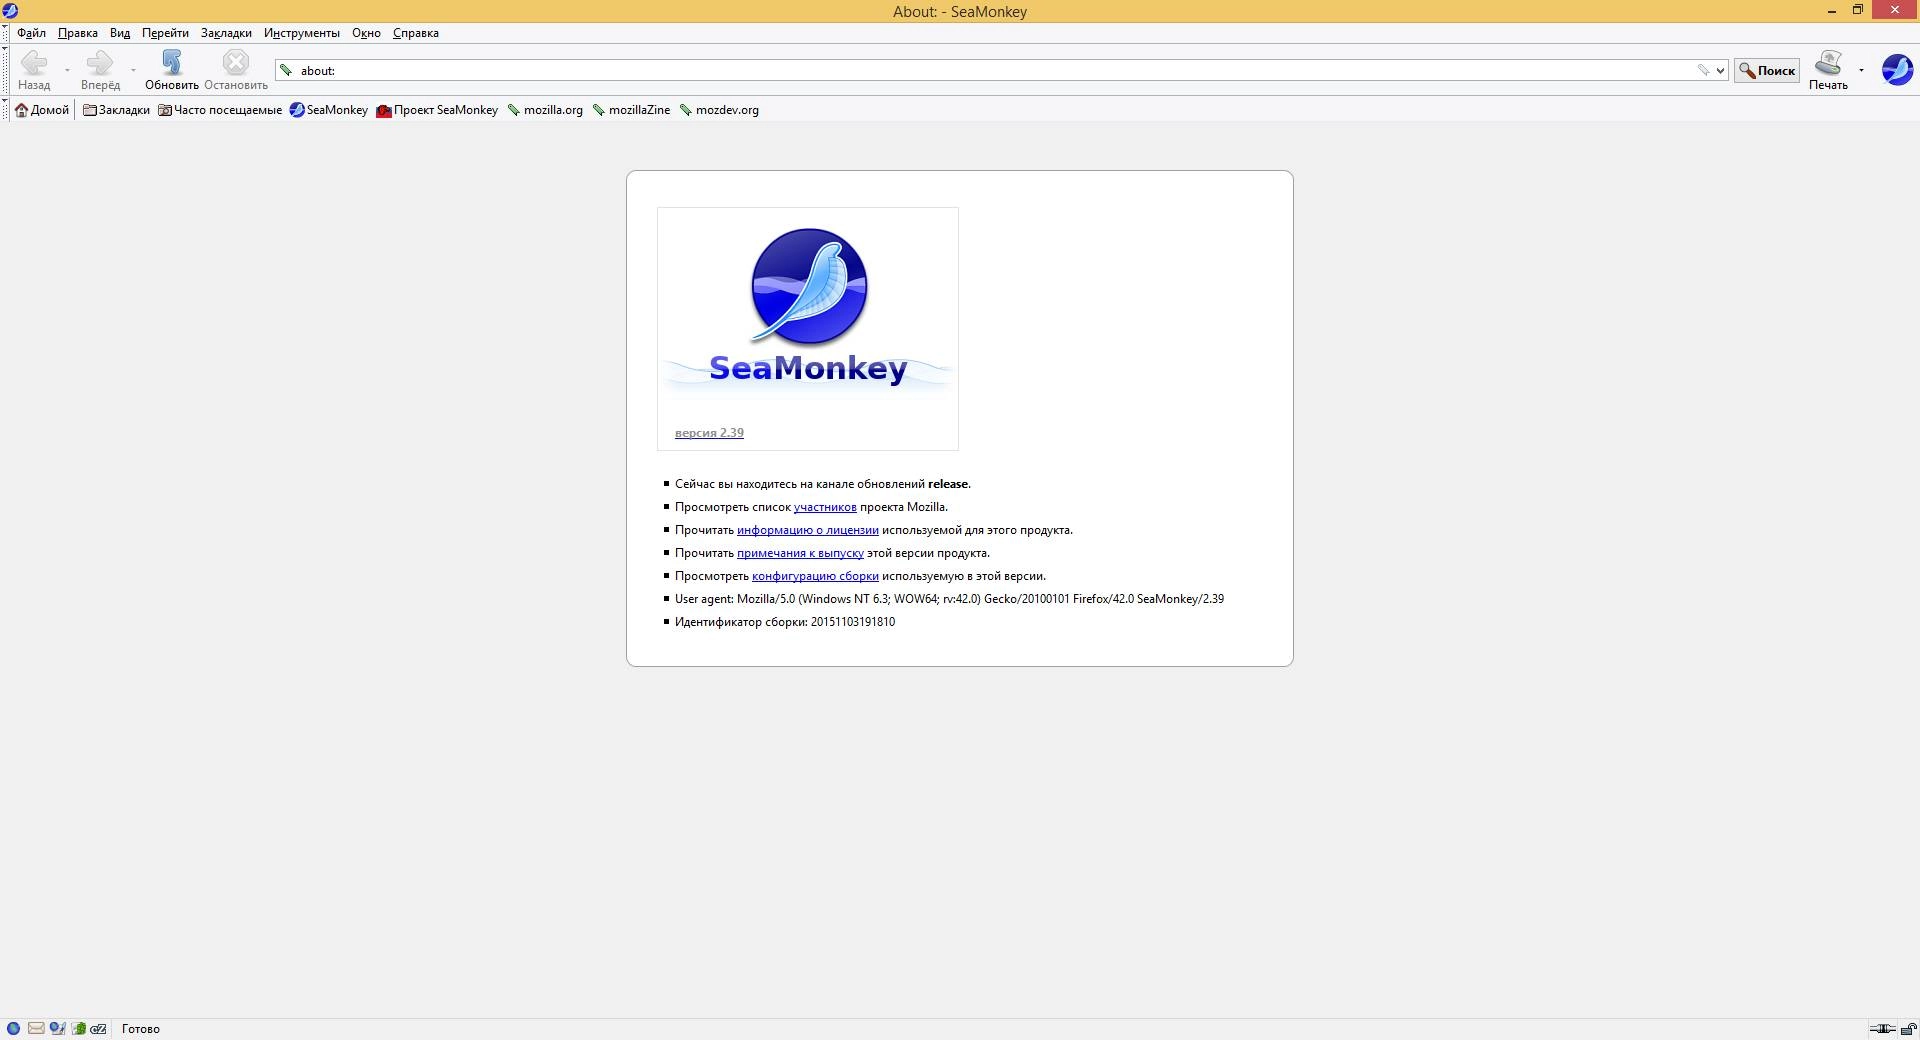Image resolution: width=1920 pixels, height=1040 pixels.
Task: Open Mail & Newsgroups envelope icon
Action: coord(36,1028)
